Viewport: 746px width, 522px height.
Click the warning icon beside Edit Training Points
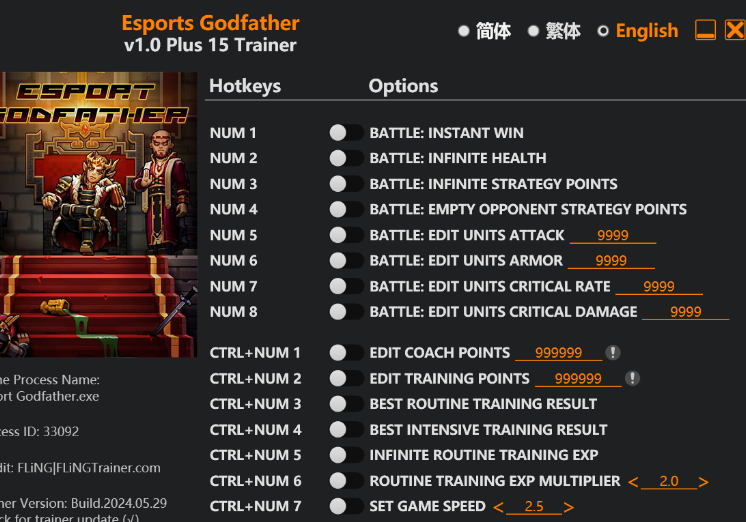pos(632,379)
